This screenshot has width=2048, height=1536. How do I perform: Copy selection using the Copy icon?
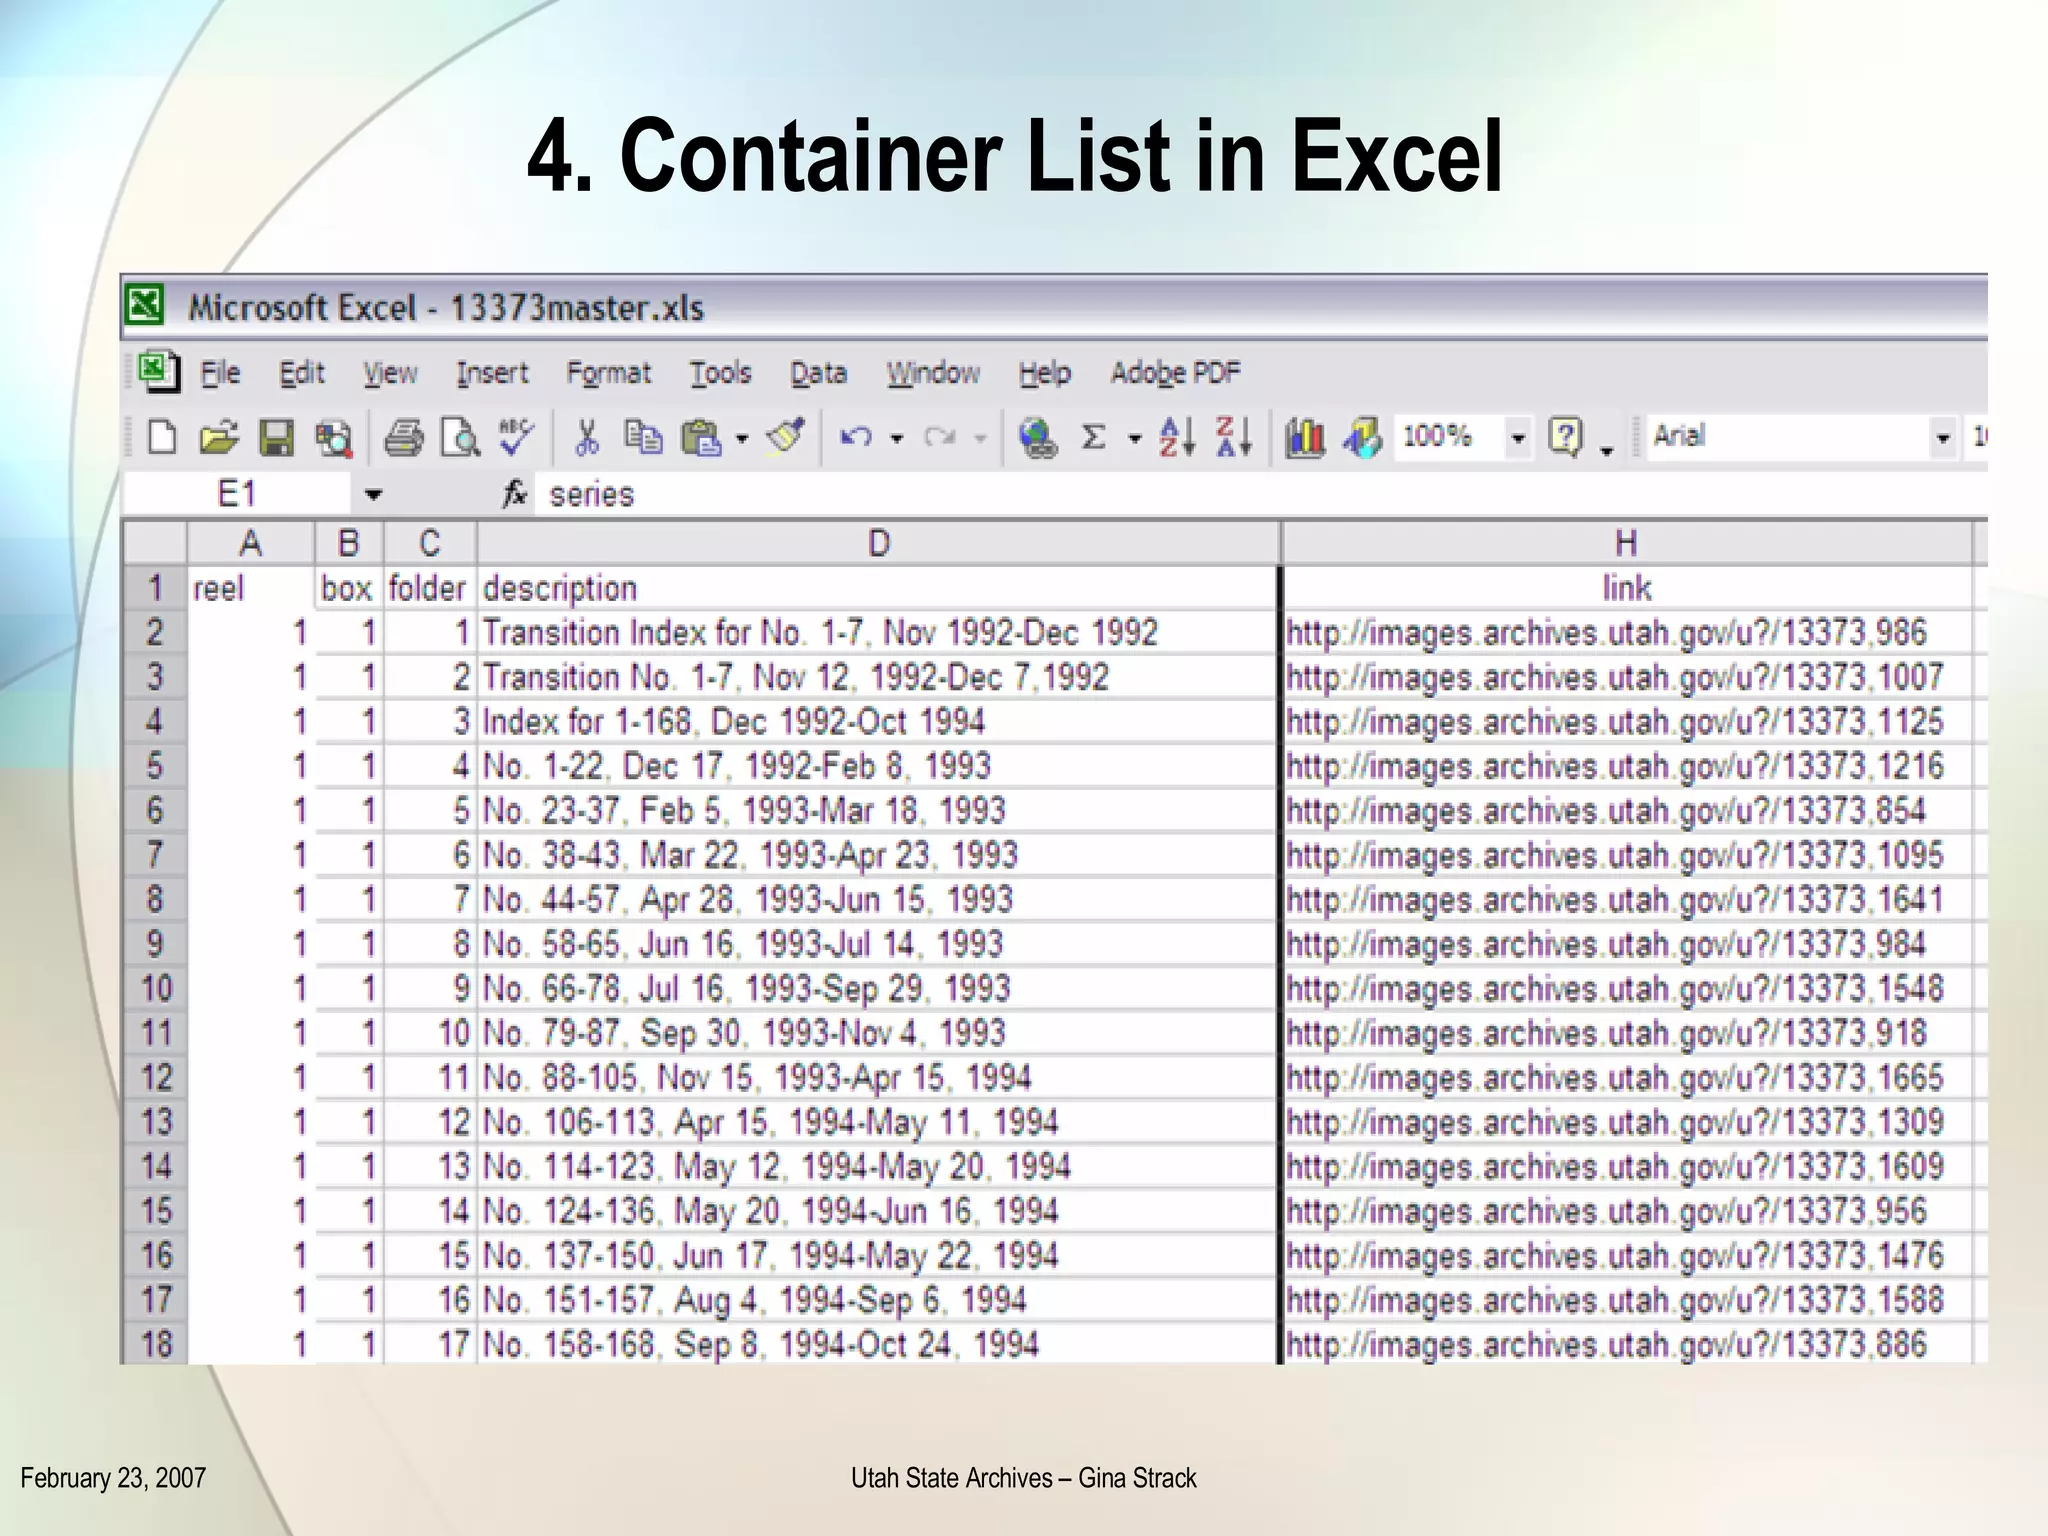643,437
